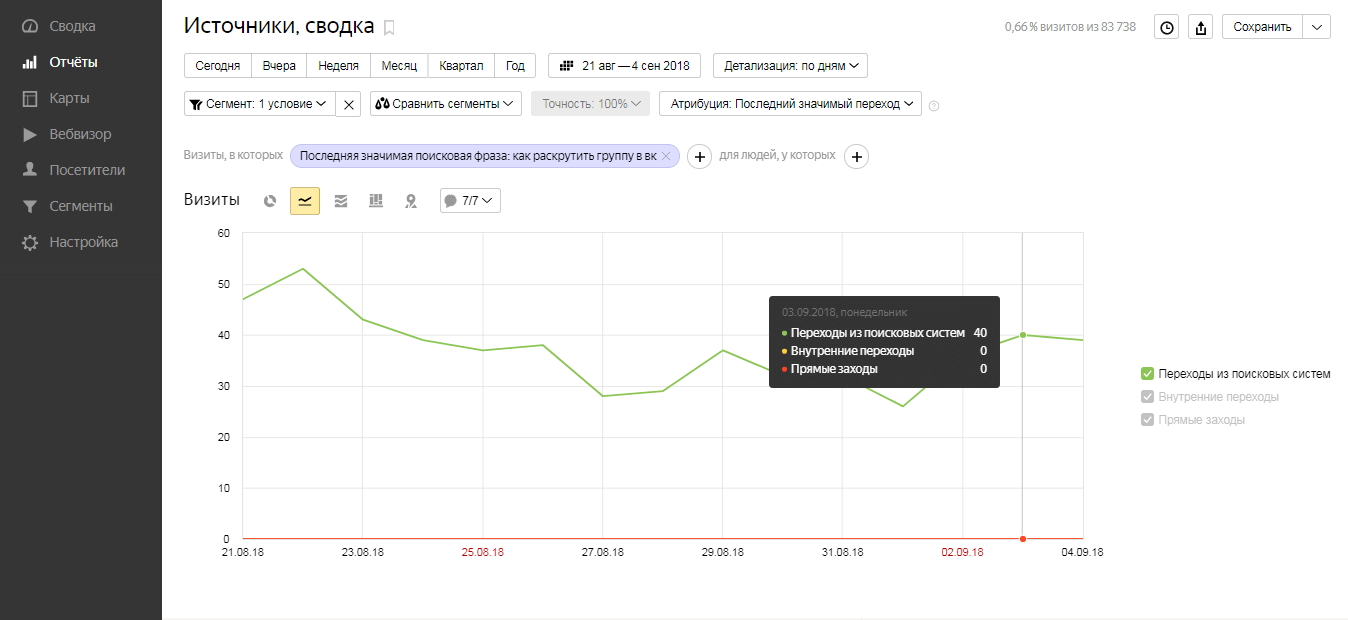1348x620 pixels.
Task: Toggle the Прямые заходы checkbox
Action: pyautogui.click(x=1148, y=420)
